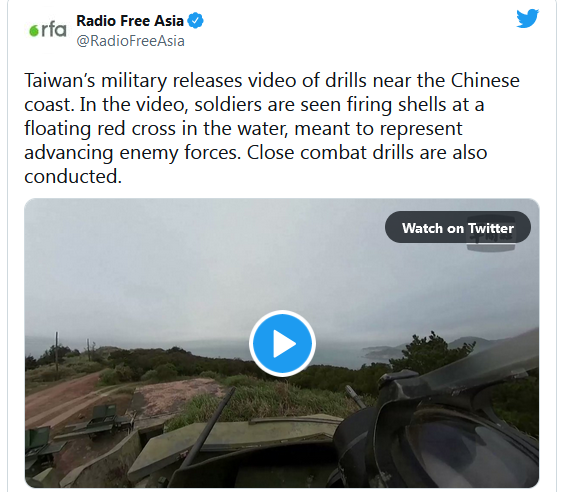Click the blue verified checkmark badge

click(x=196, y=21)
